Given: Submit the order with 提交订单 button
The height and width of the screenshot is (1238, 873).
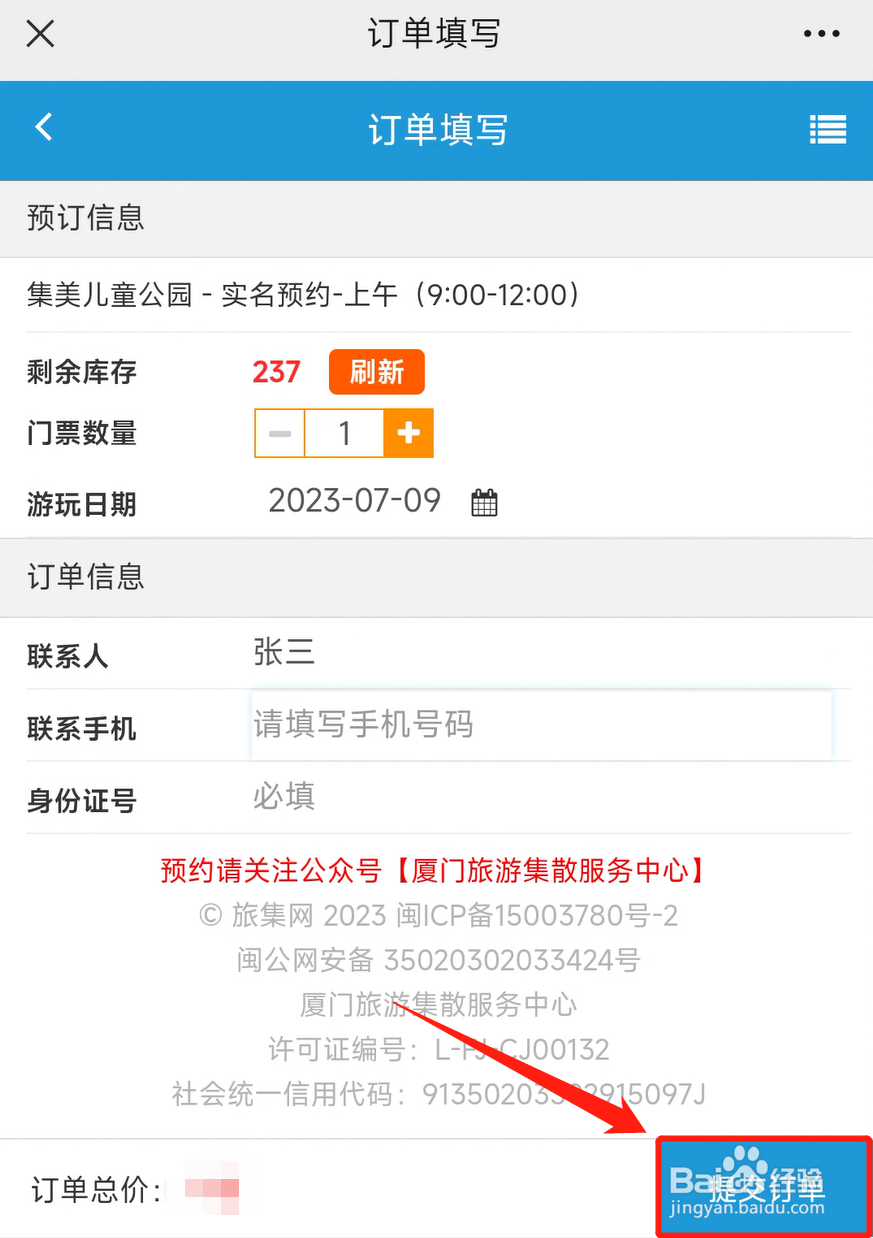Looking at the screenshot, I should tap(764, 1186).
